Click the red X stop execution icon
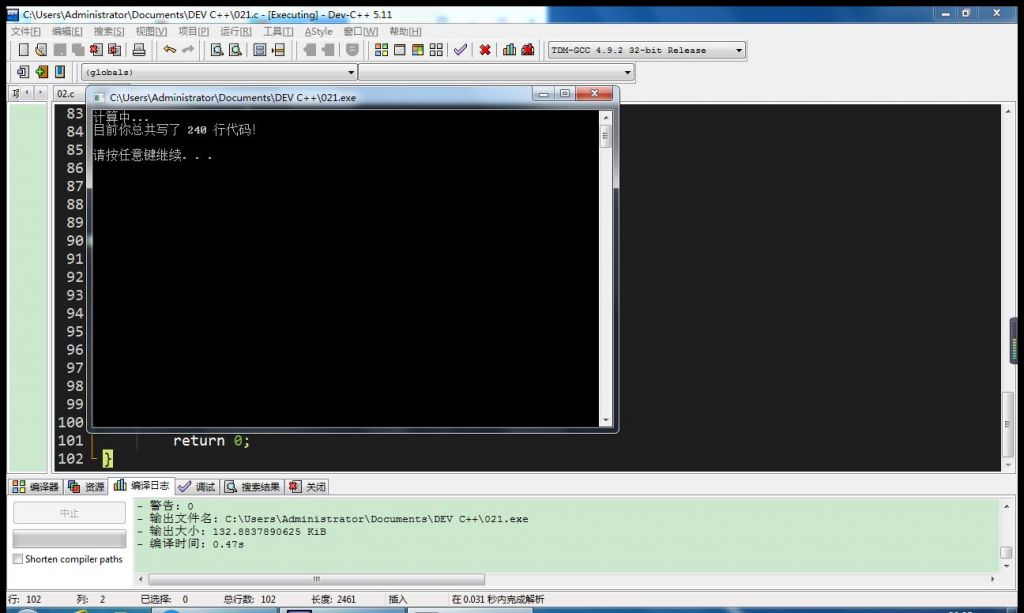Screen dimensions: 1024x613 click(485, 50)
